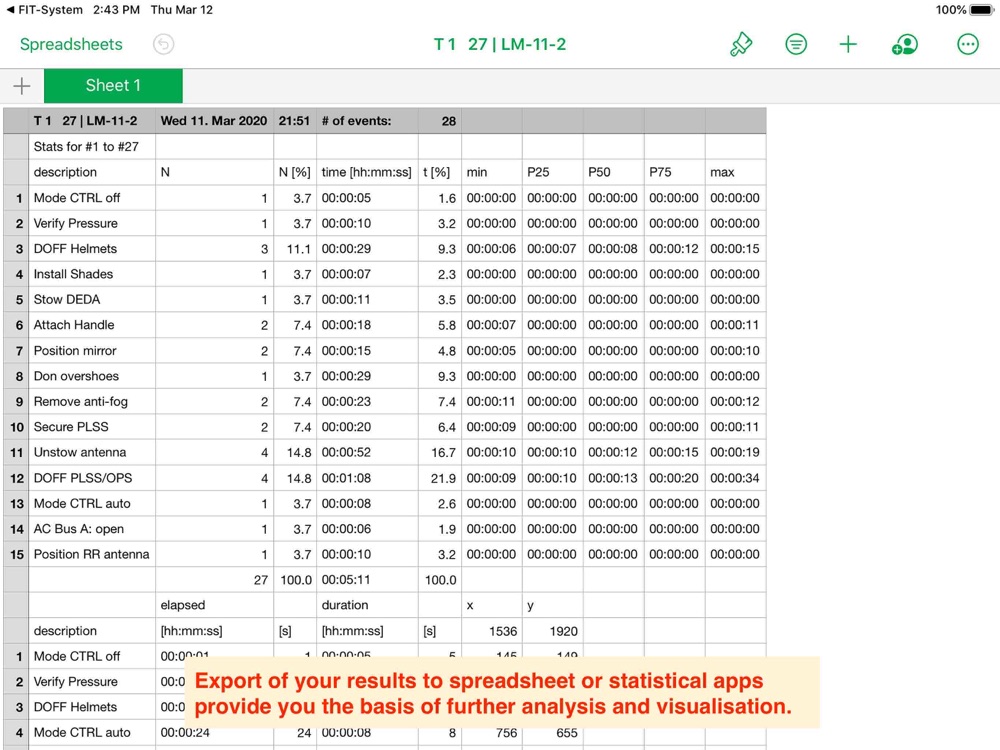This screenshot has height=750, width=1000.
Task: Select the 'Position RR antenna' cell
Action: (92, 555)
